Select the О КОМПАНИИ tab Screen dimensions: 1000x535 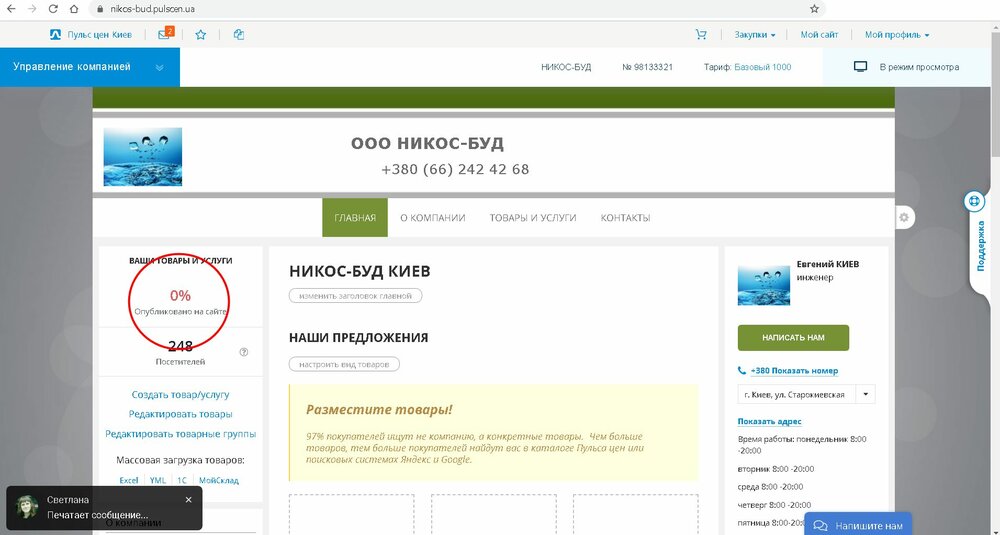[x=432, y=217]
